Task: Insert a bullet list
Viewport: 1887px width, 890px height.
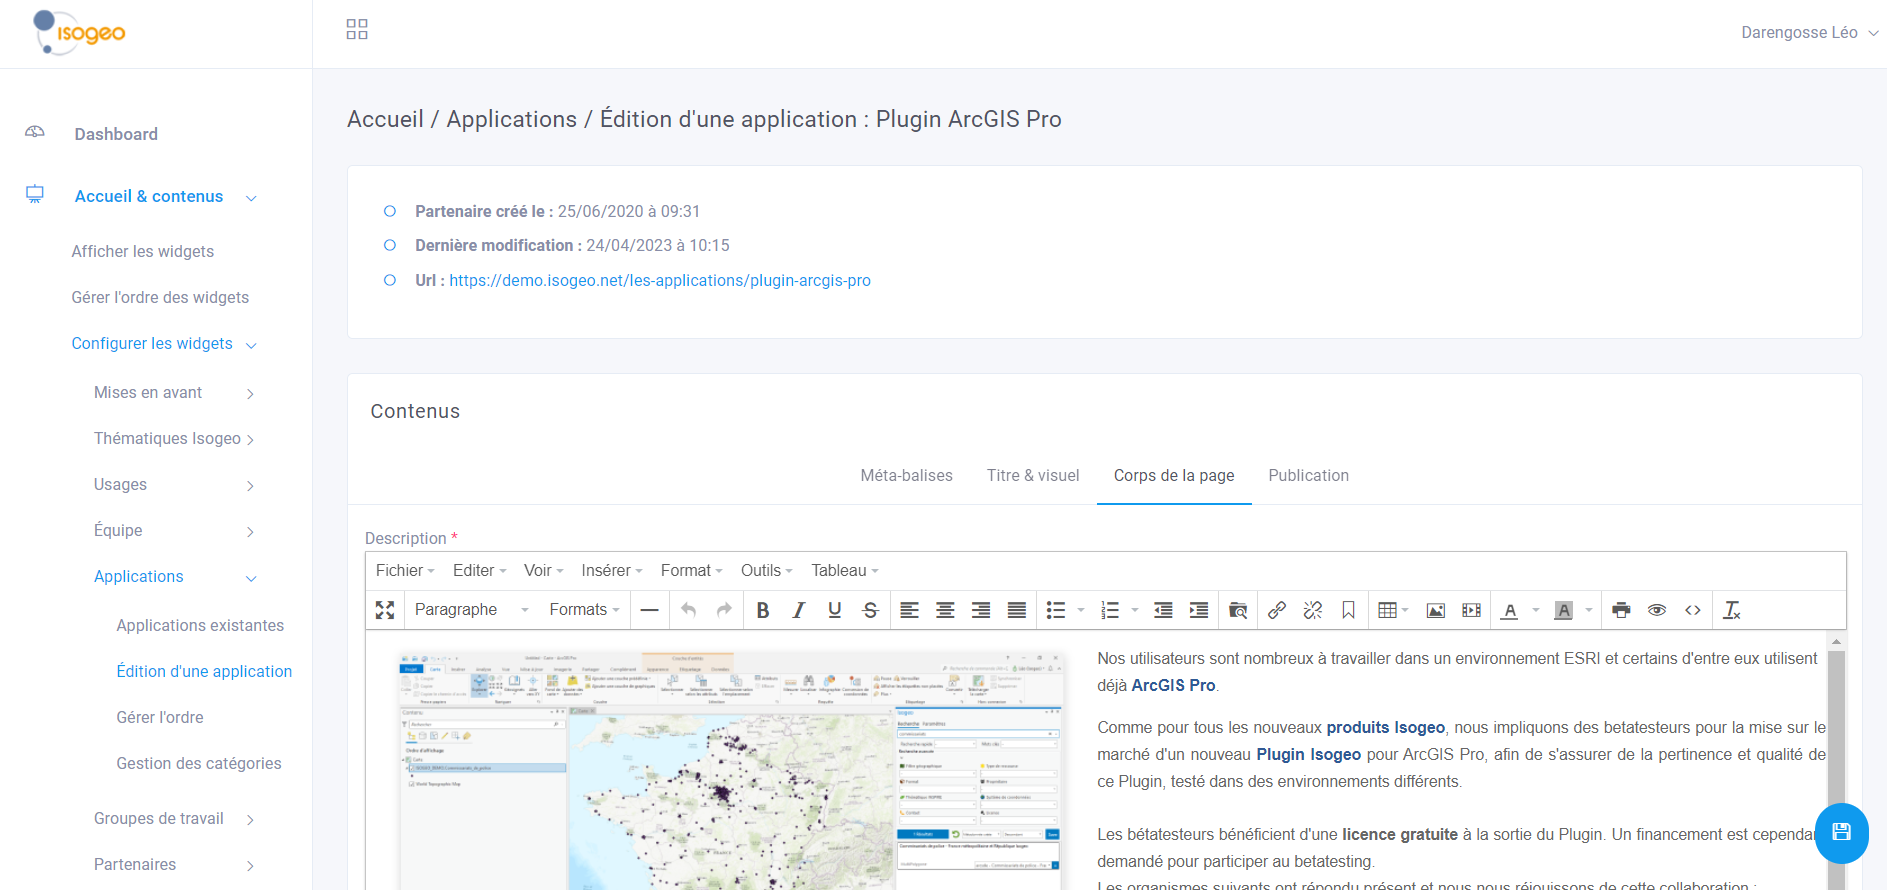Action: [1056, 610]
